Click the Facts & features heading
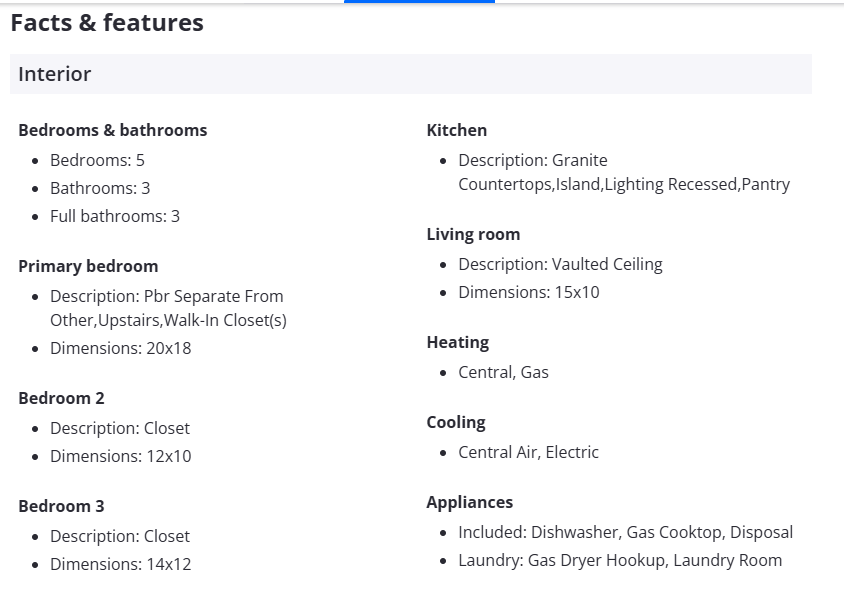The height and width of the screenshot is (591, 844). click(107, 23)
